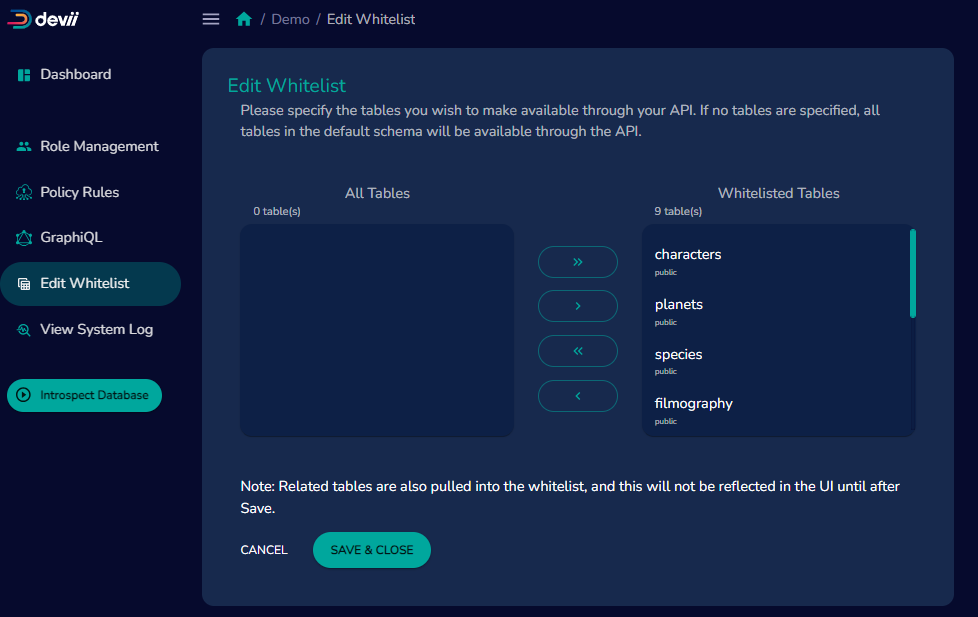Click the devii logo
978x617 pixels.
click(x=40, y=18)
